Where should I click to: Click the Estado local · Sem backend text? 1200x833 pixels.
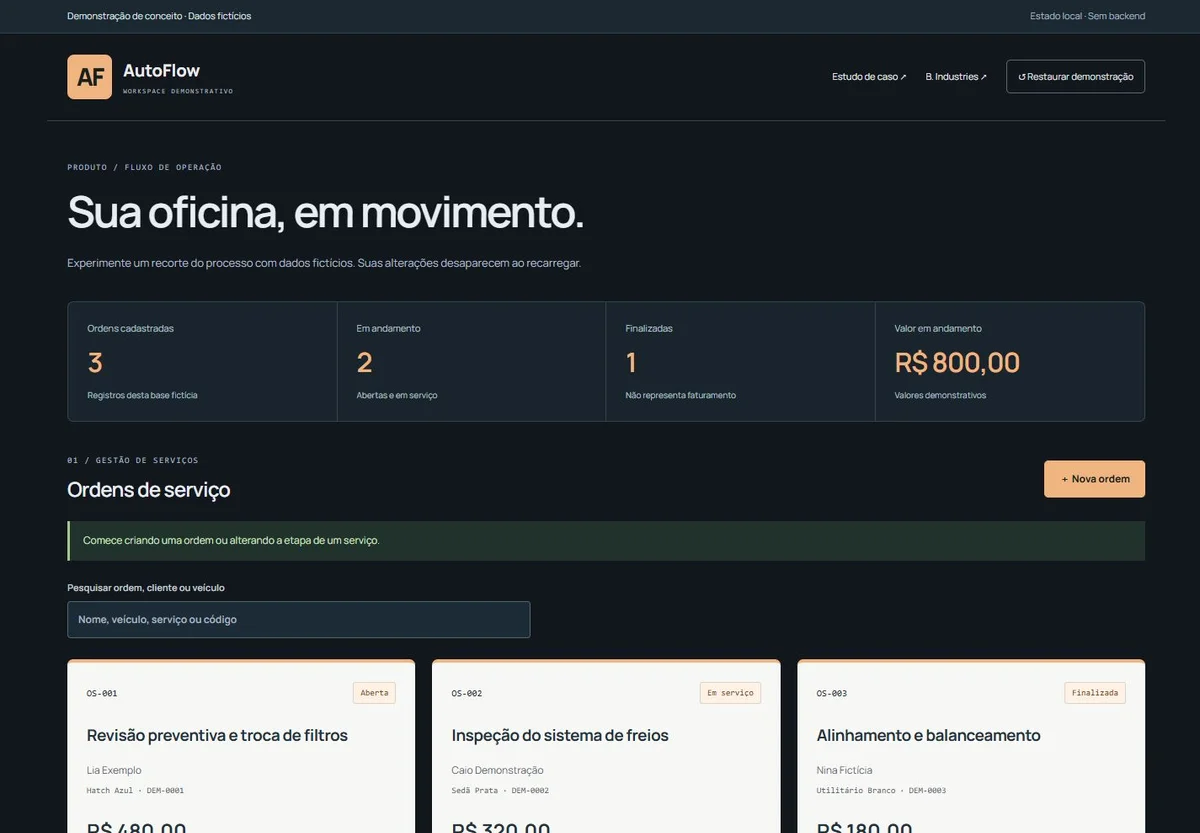pos(1087,16)
